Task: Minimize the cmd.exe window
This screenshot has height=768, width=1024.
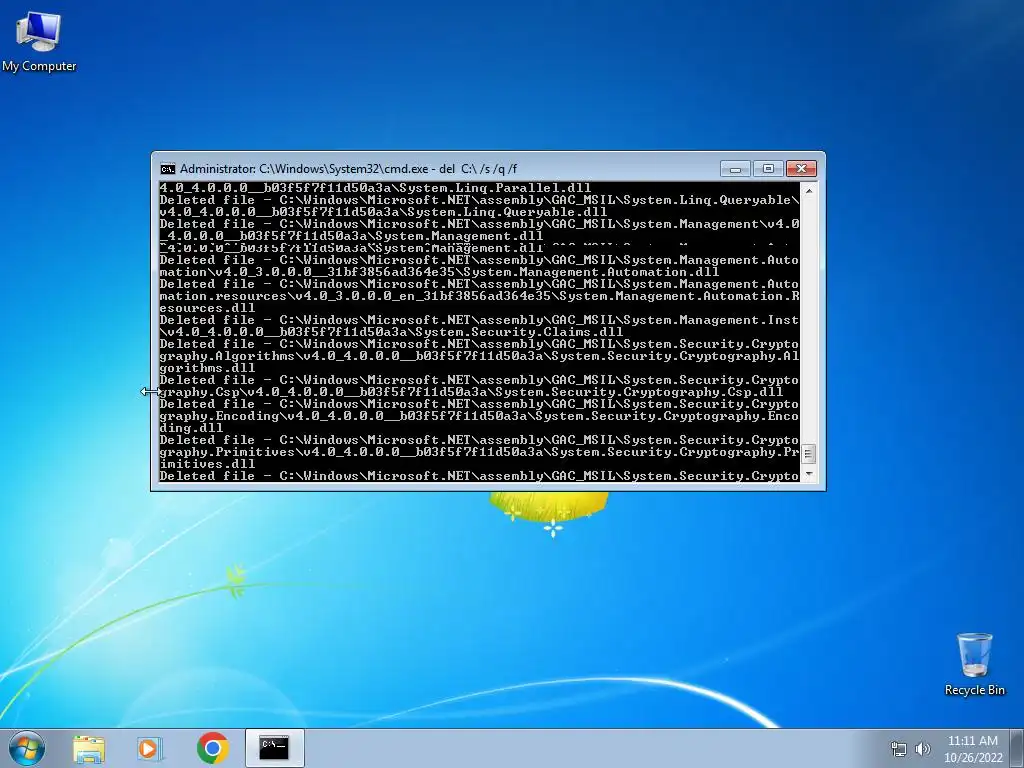Action: 735,169
